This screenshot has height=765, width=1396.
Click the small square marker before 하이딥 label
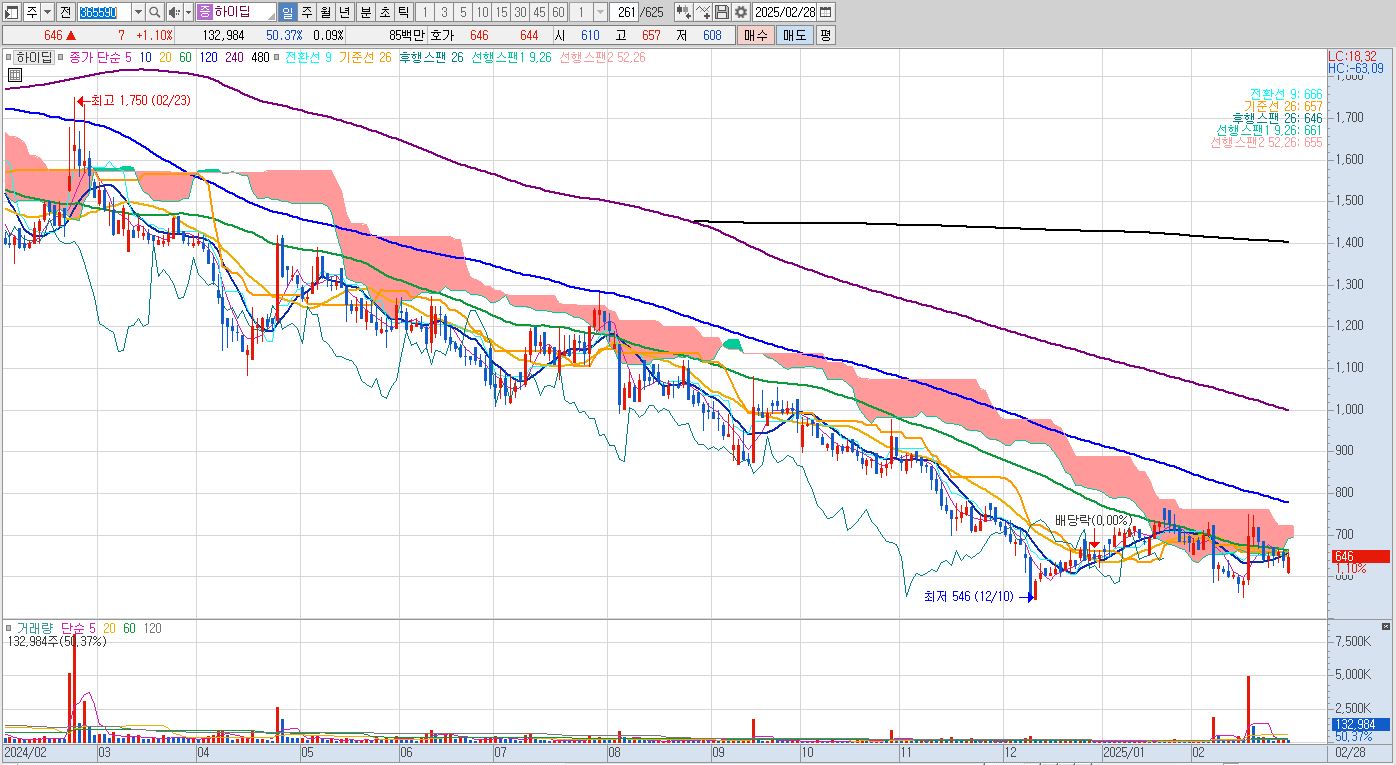coord(9,57)
